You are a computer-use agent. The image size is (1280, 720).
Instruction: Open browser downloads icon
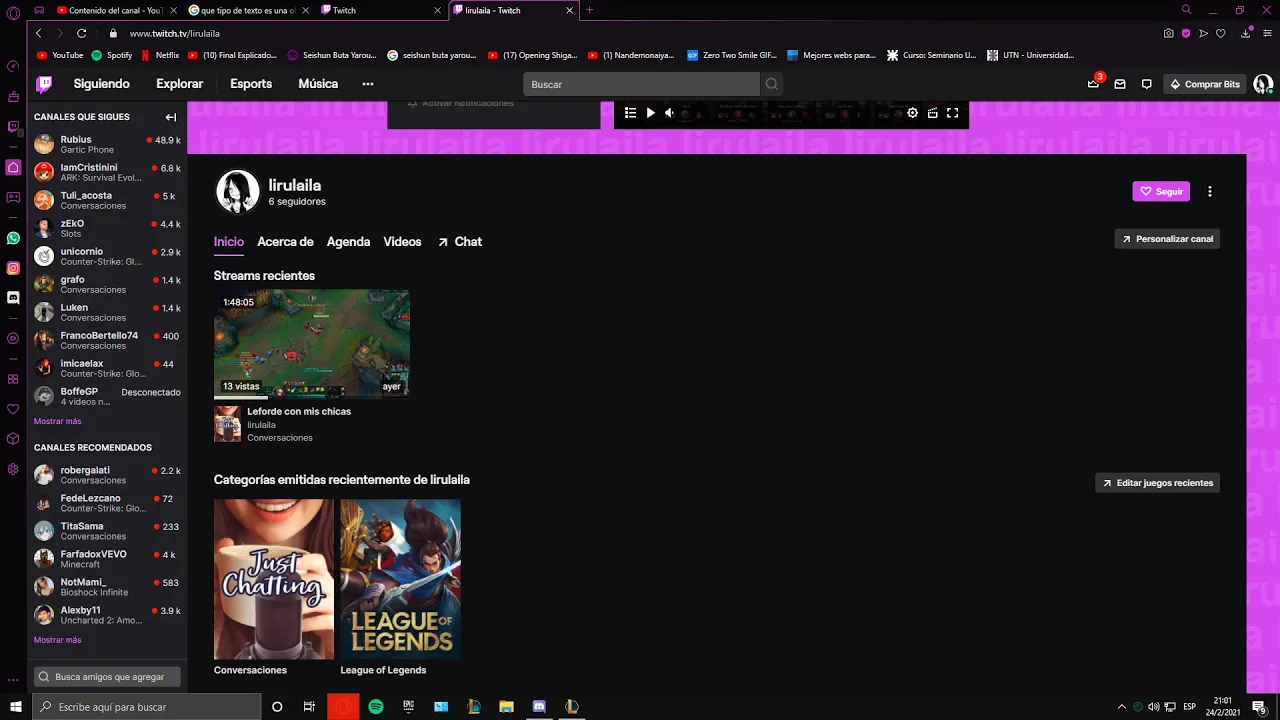[1245, 33]
